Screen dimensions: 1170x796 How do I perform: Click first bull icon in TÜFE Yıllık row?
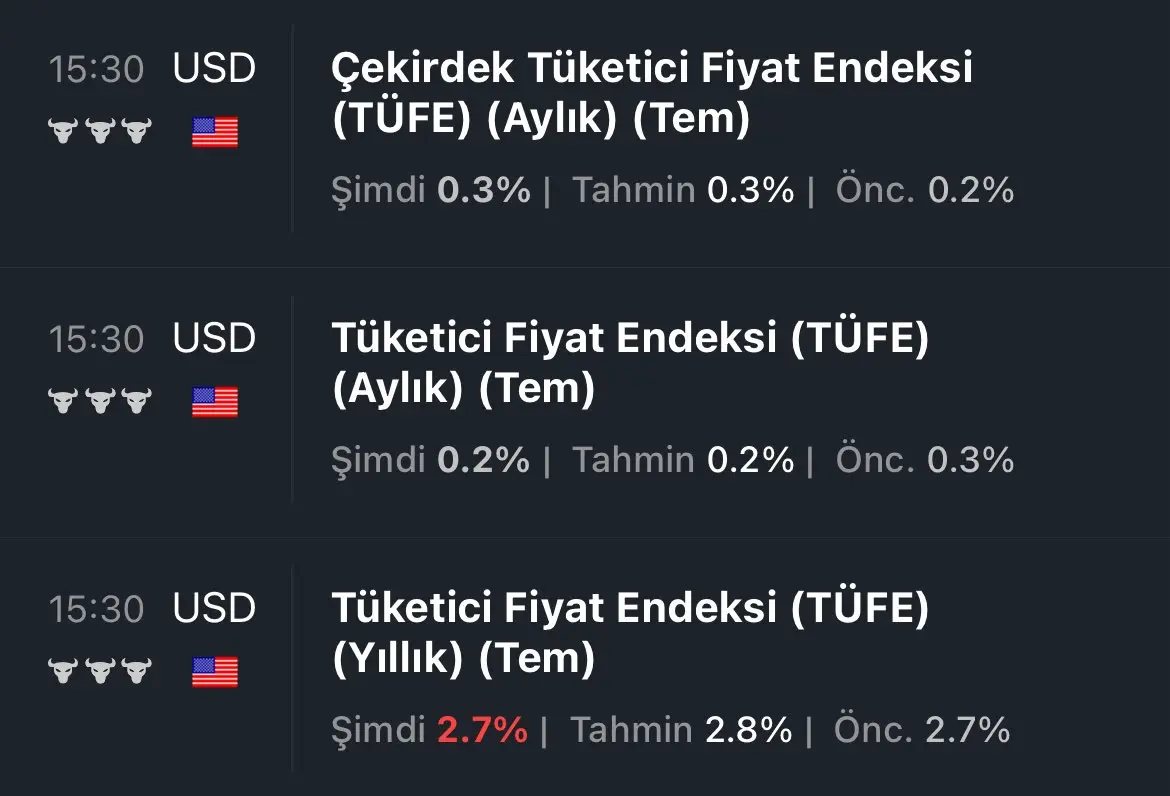click(63, 671)
